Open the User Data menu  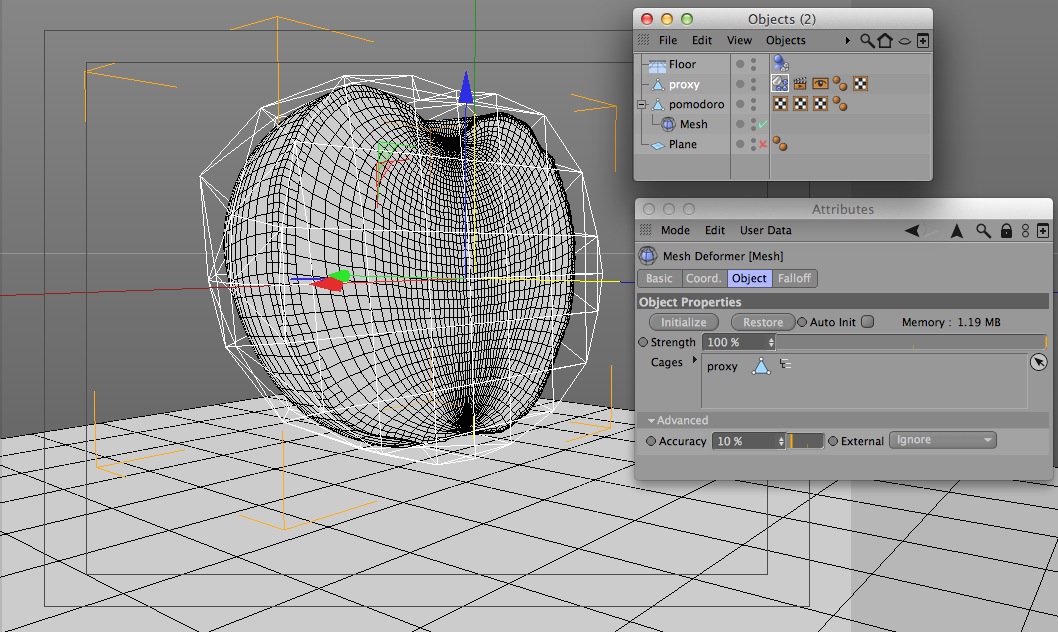pos(765,230)
